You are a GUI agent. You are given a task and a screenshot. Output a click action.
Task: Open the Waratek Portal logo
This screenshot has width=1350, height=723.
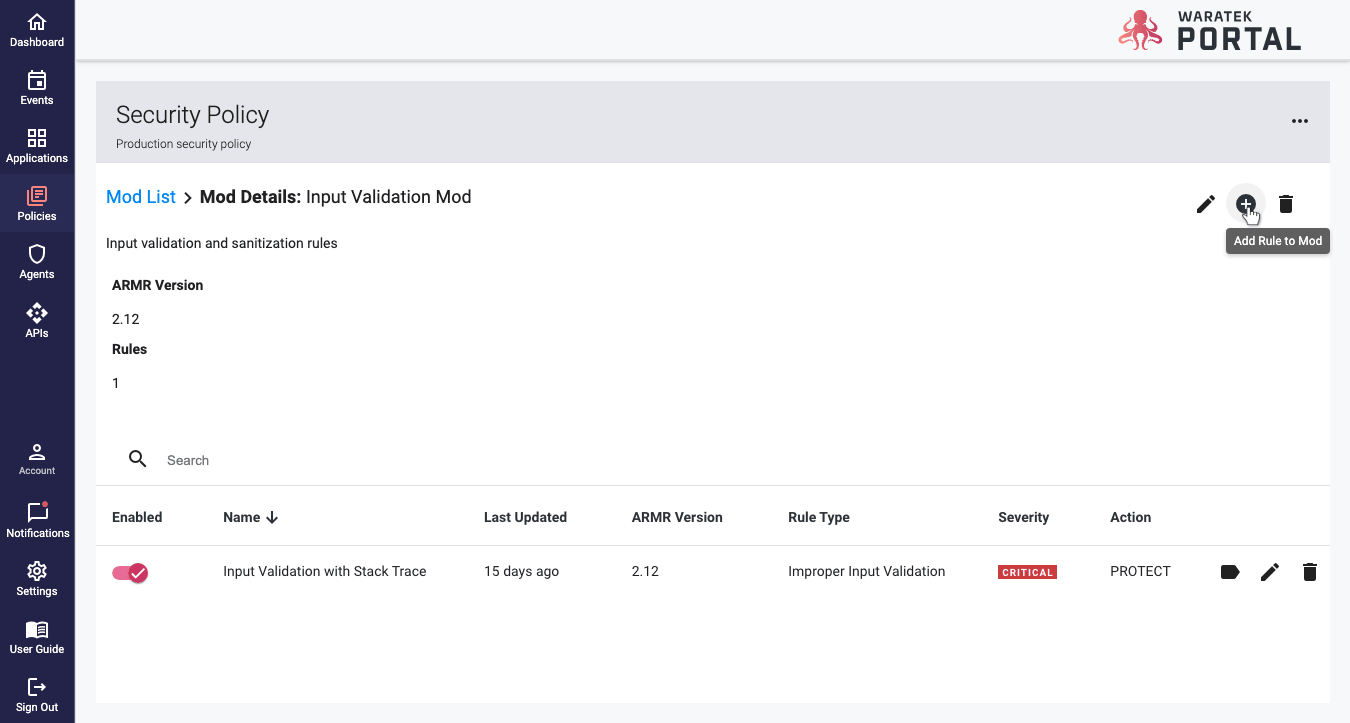tap(1209, 30)
